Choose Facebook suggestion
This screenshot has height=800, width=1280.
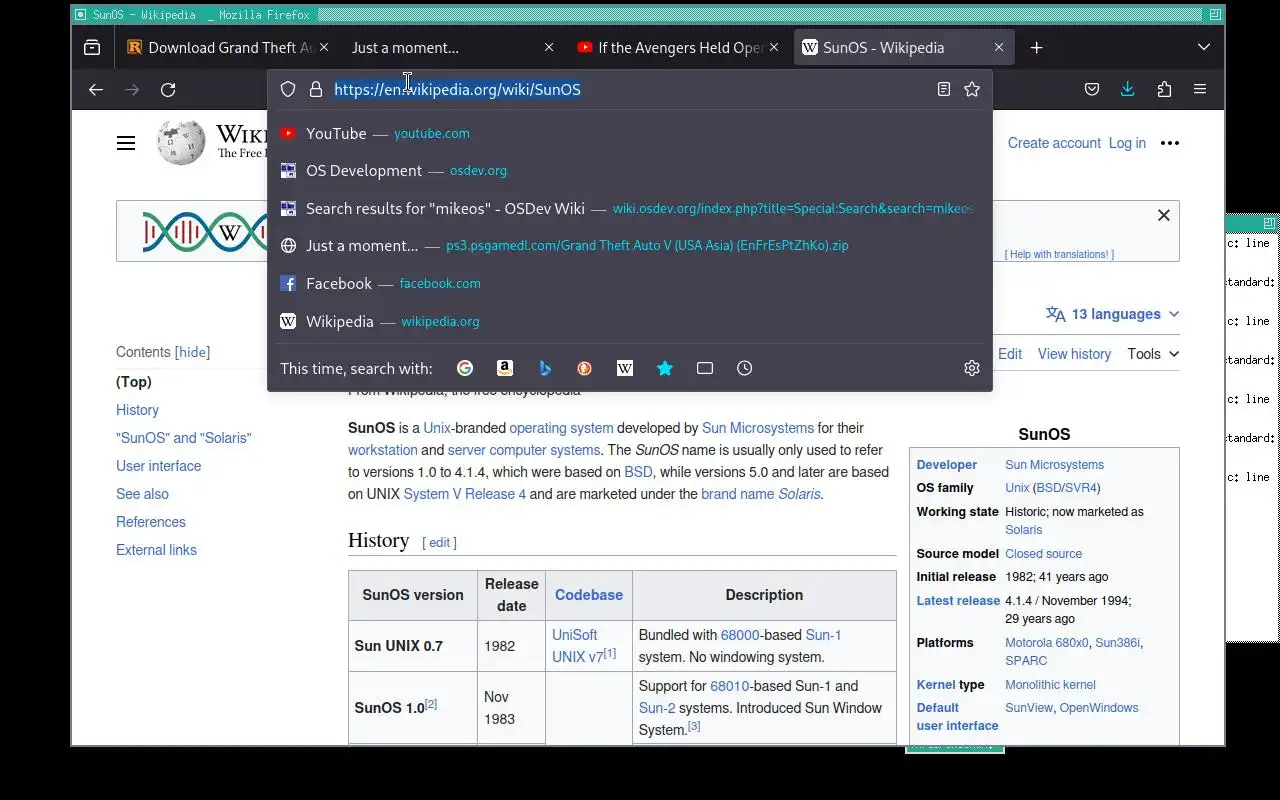630,284
